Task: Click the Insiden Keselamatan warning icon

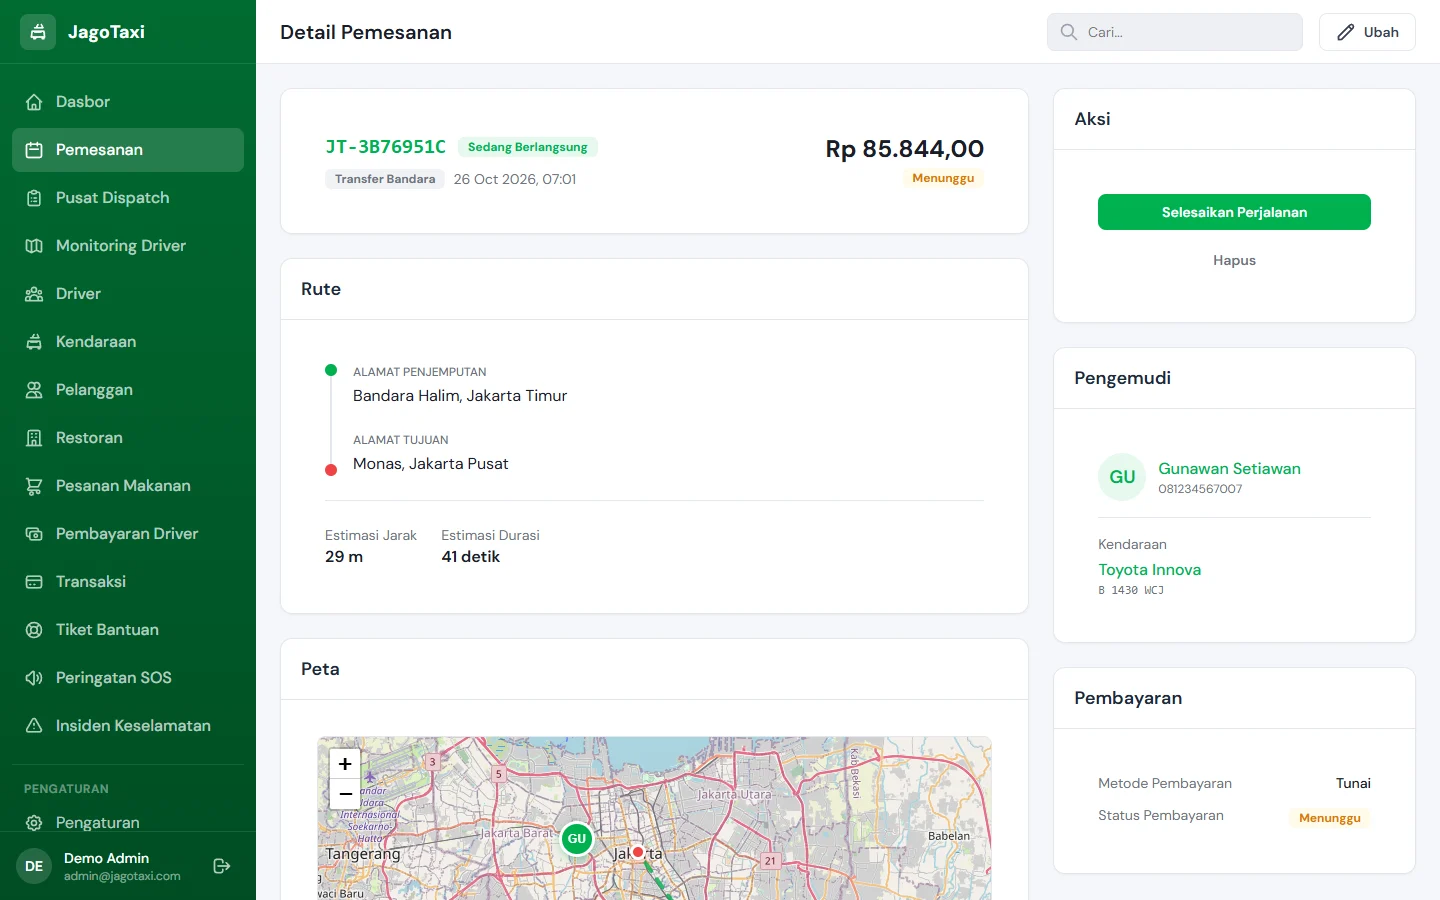Action: [x=34, y=726]
